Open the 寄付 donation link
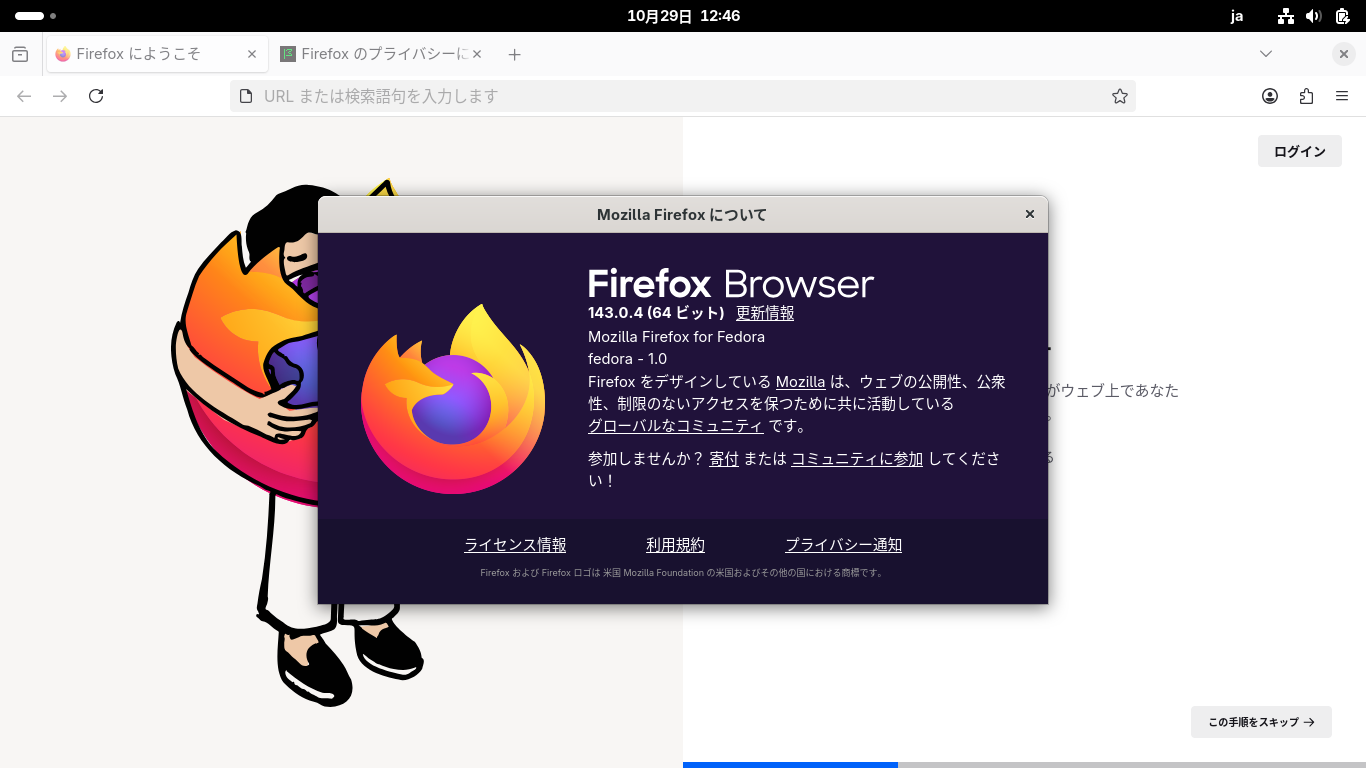 coord(724,459)
